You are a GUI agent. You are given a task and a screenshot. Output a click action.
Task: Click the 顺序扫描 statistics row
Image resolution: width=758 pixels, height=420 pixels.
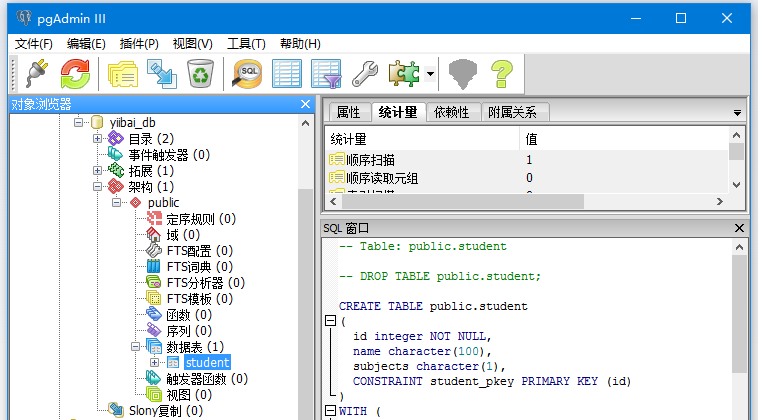[x=527, y=159]
